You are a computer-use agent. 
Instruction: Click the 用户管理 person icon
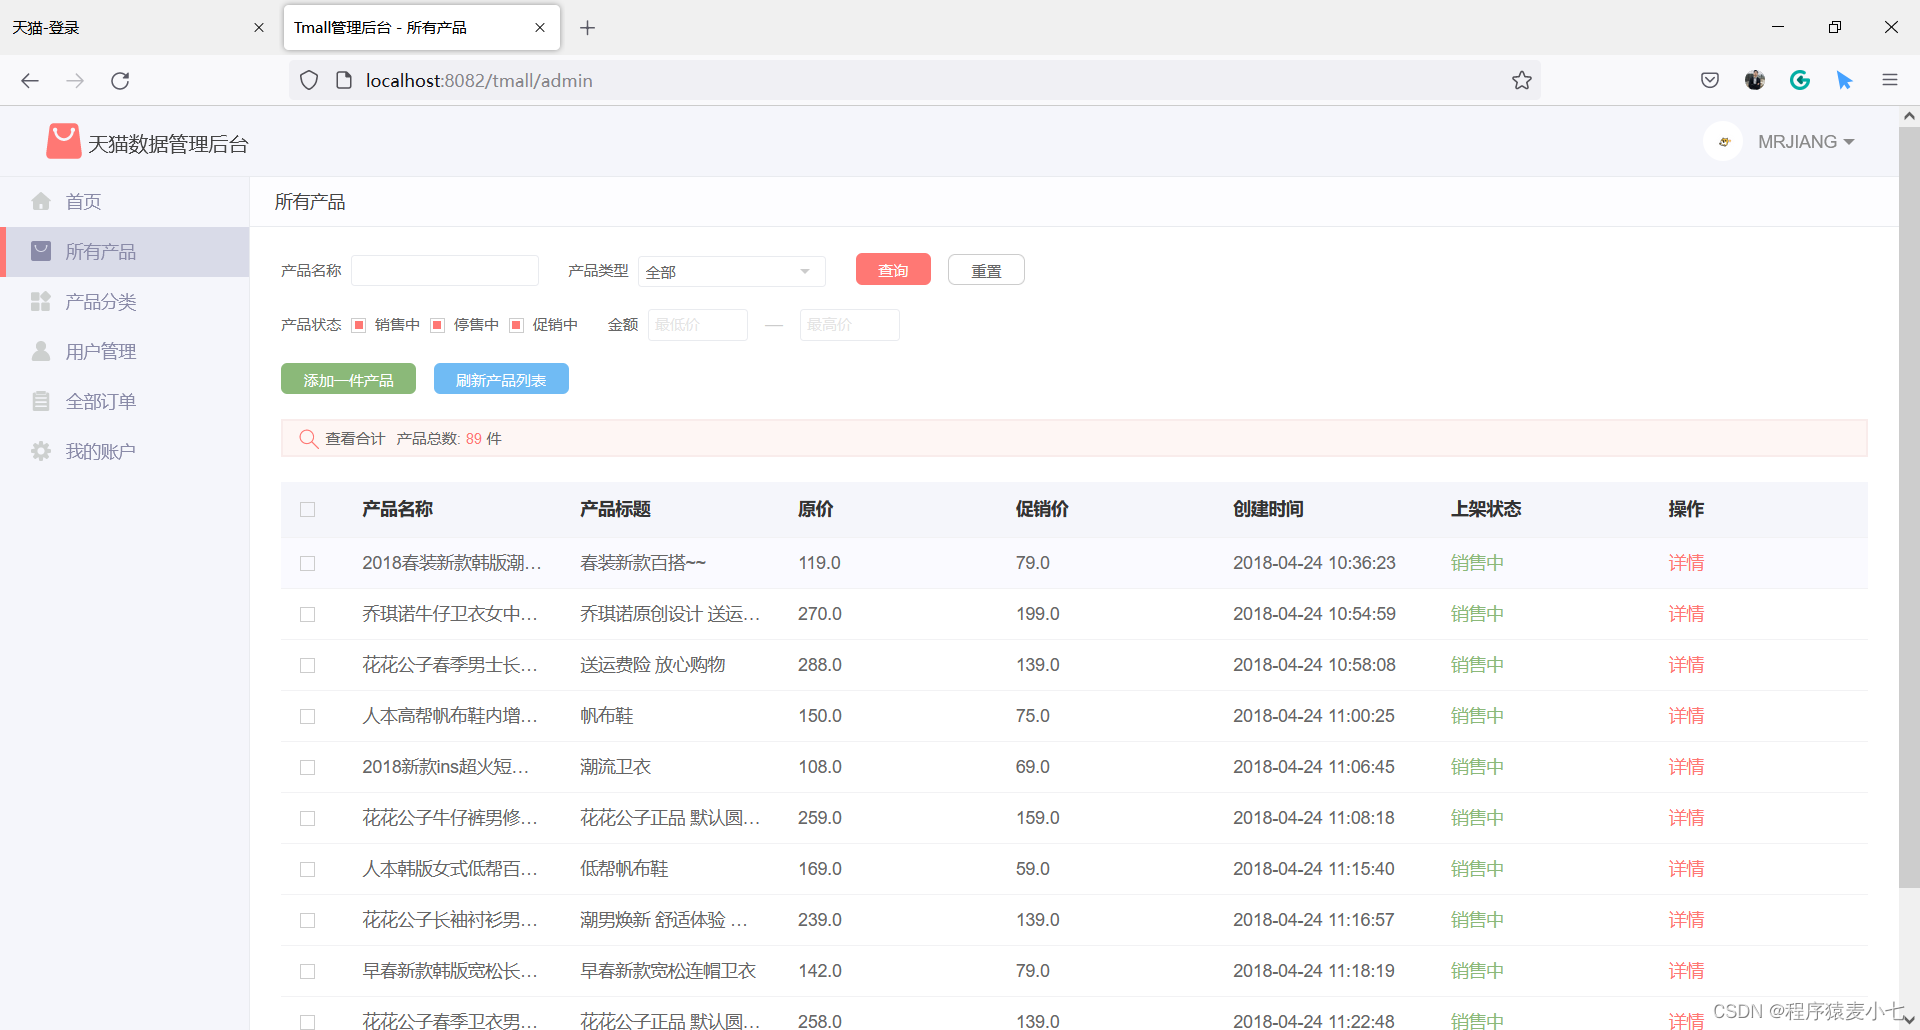click(x=41, y=351)
